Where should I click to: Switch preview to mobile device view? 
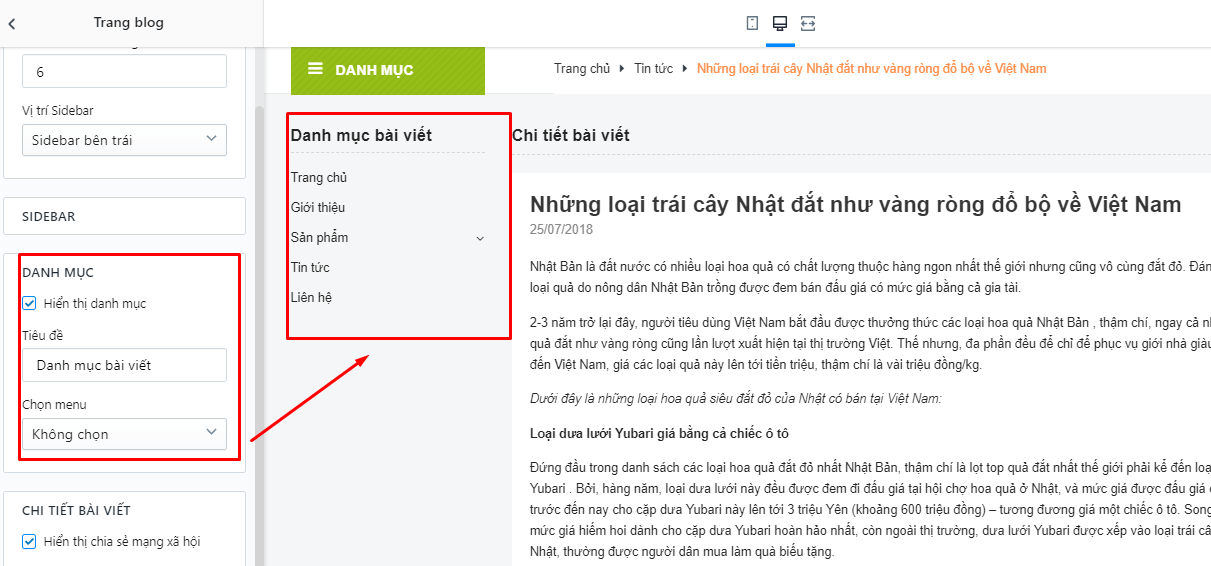tap(752, 23)
